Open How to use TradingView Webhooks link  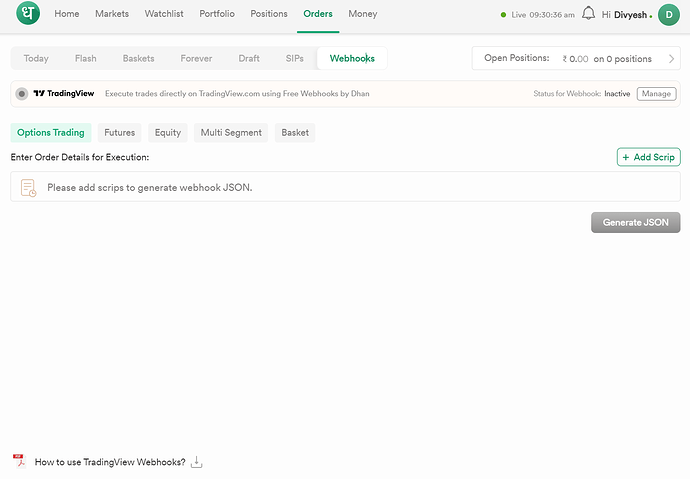click(110, 462)
